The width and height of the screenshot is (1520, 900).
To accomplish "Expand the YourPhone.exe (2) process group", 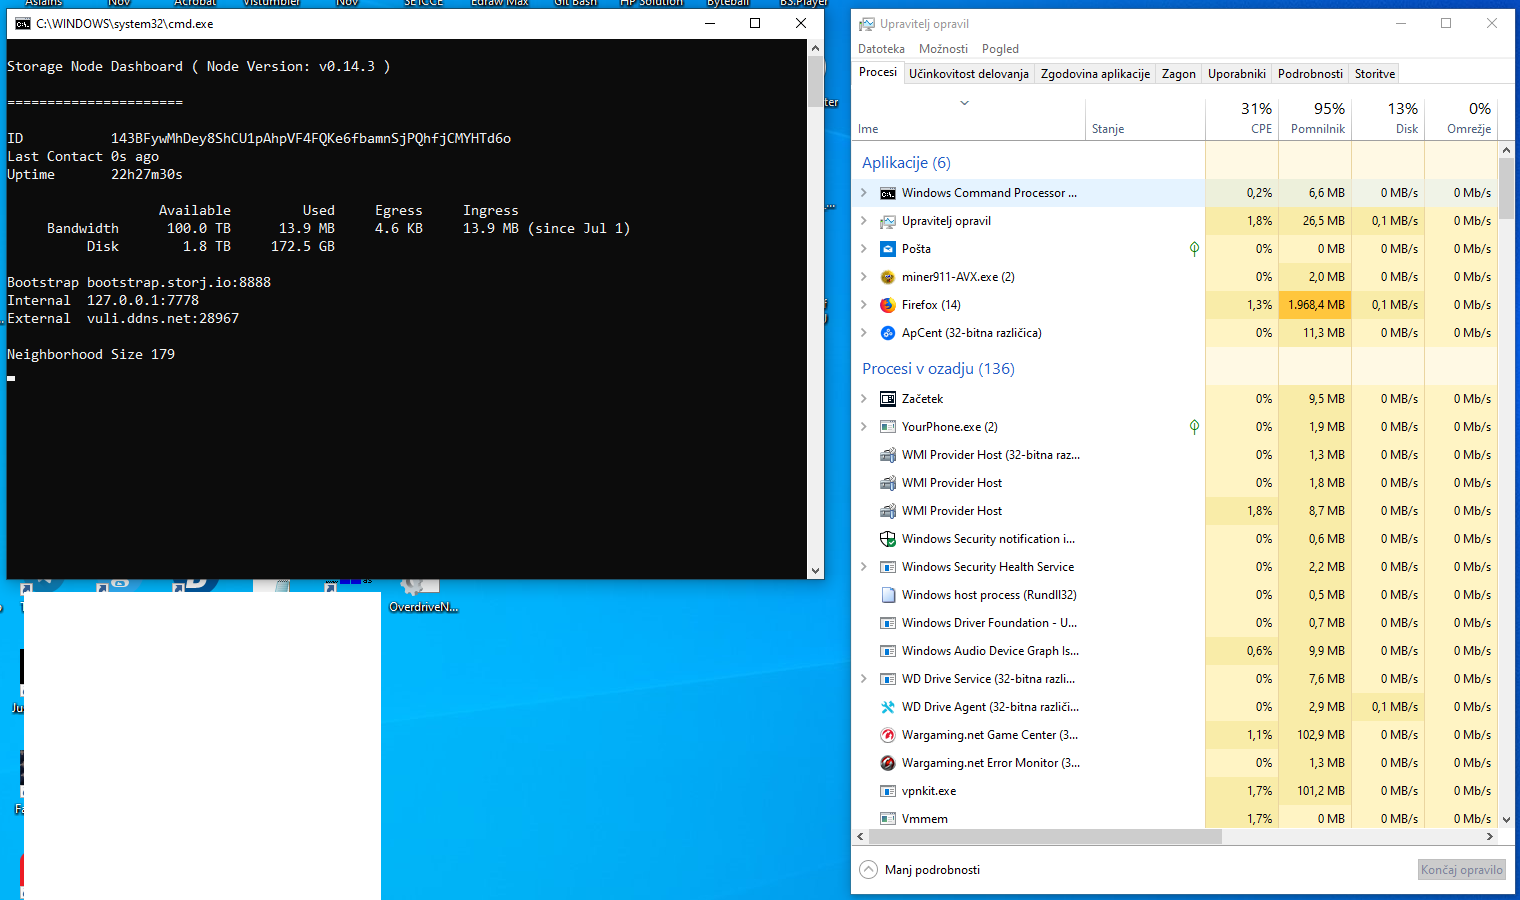I will (x=864, y=427).
